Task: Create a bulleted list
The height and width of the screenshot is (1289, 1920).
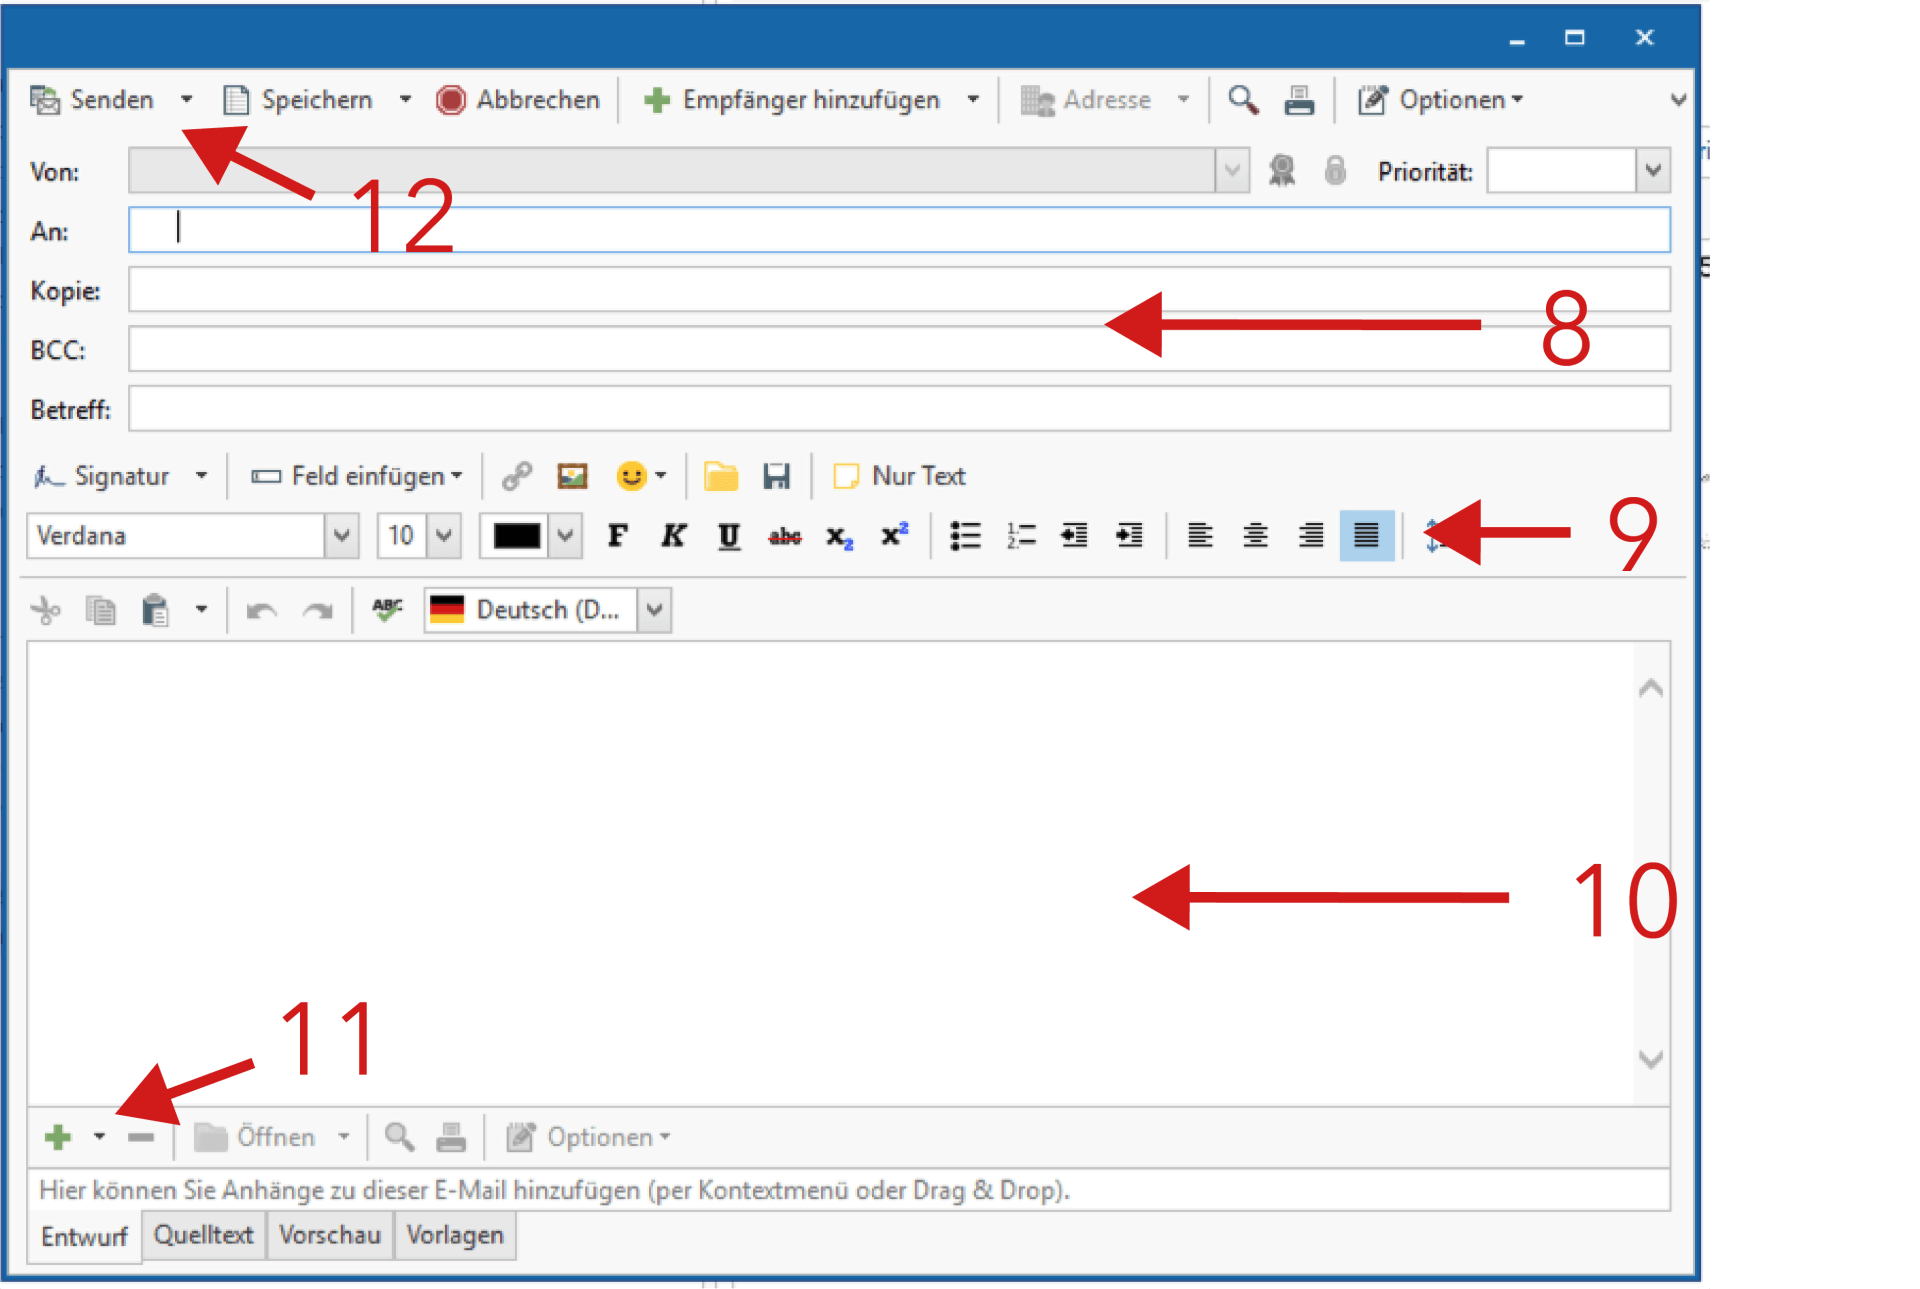Action: click(x=965, y=536)
